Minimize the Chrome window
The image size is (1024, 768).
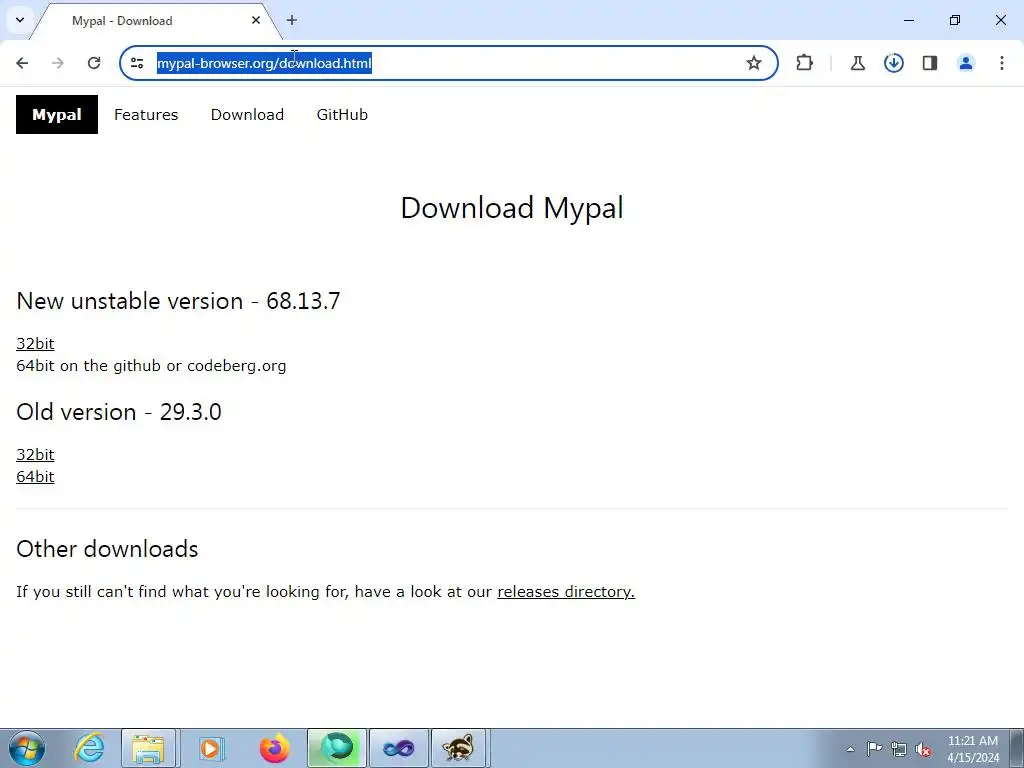pos(908,20)
